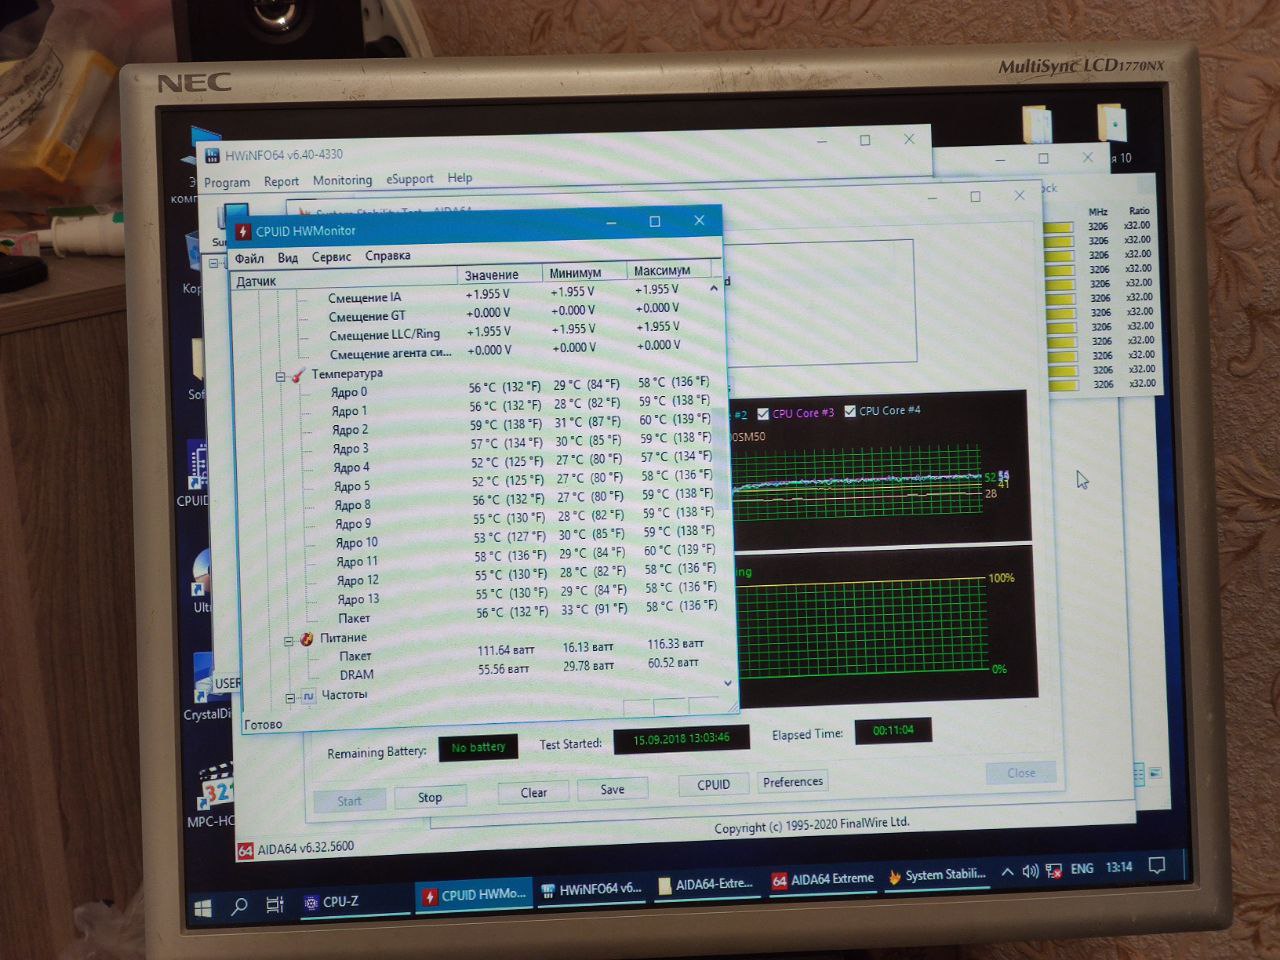This screenshot has height=960, width=1280.
Task: Open Task View on the taskbar
Action: point(275,905)
